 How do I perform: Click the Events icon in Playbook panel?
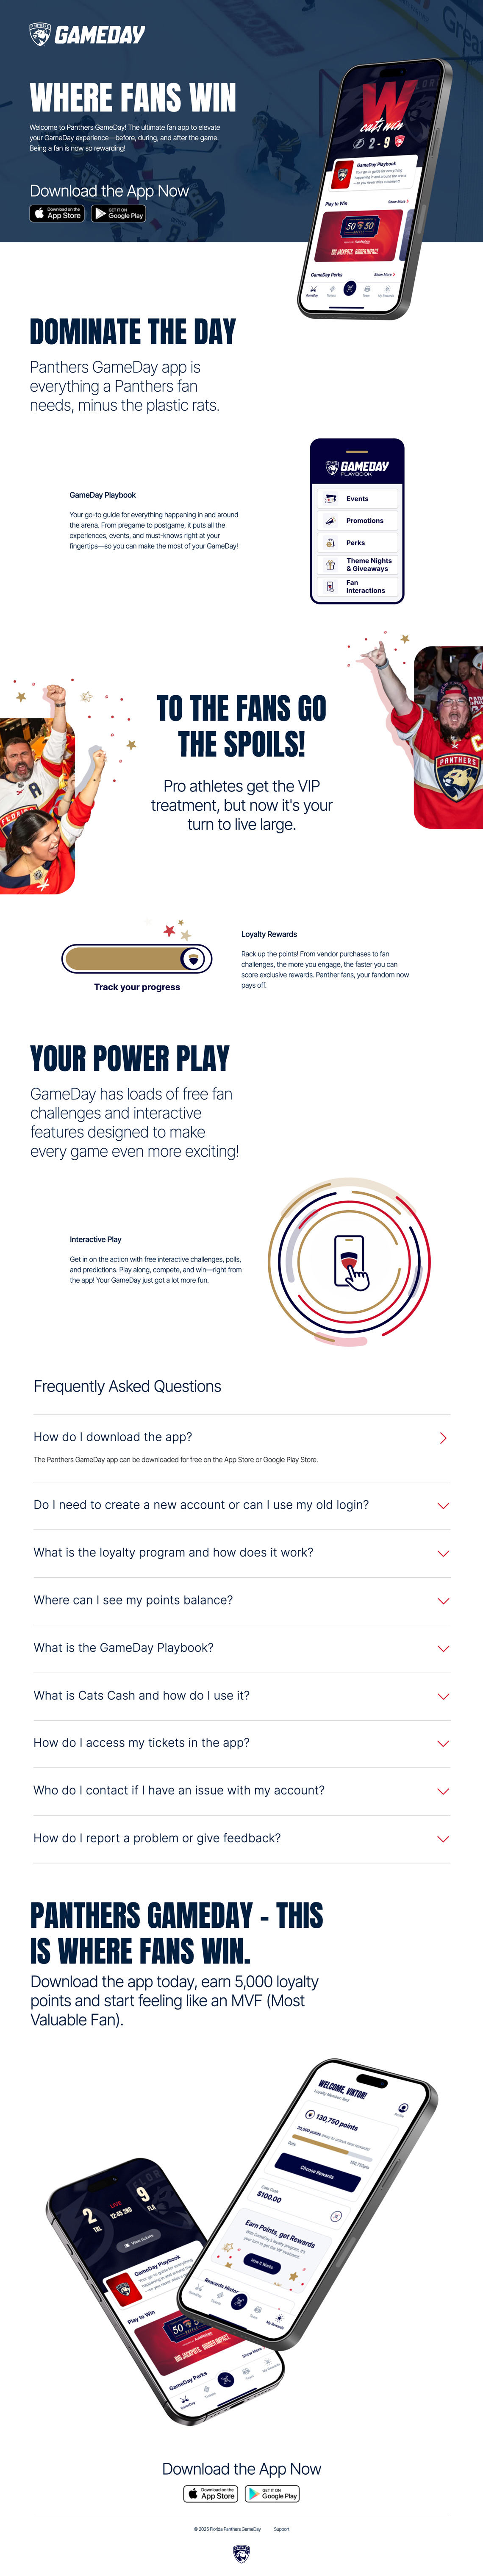point(331,498)
